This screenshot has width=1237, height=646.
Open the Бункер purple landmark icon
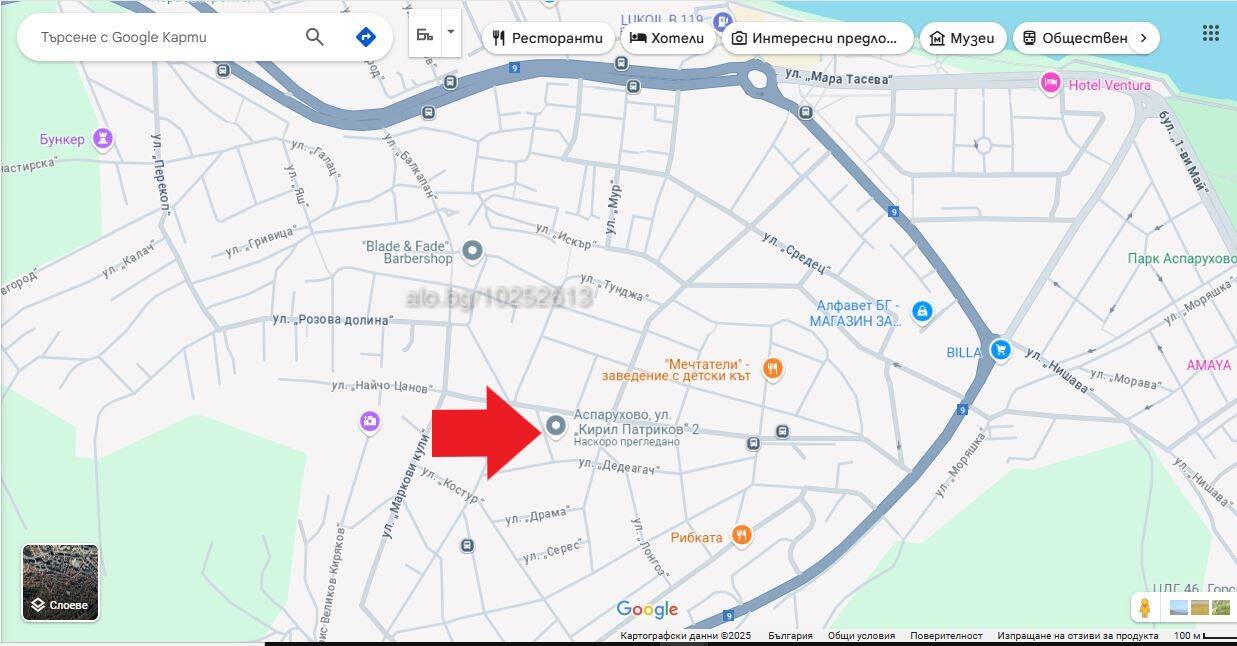point(103,139)
